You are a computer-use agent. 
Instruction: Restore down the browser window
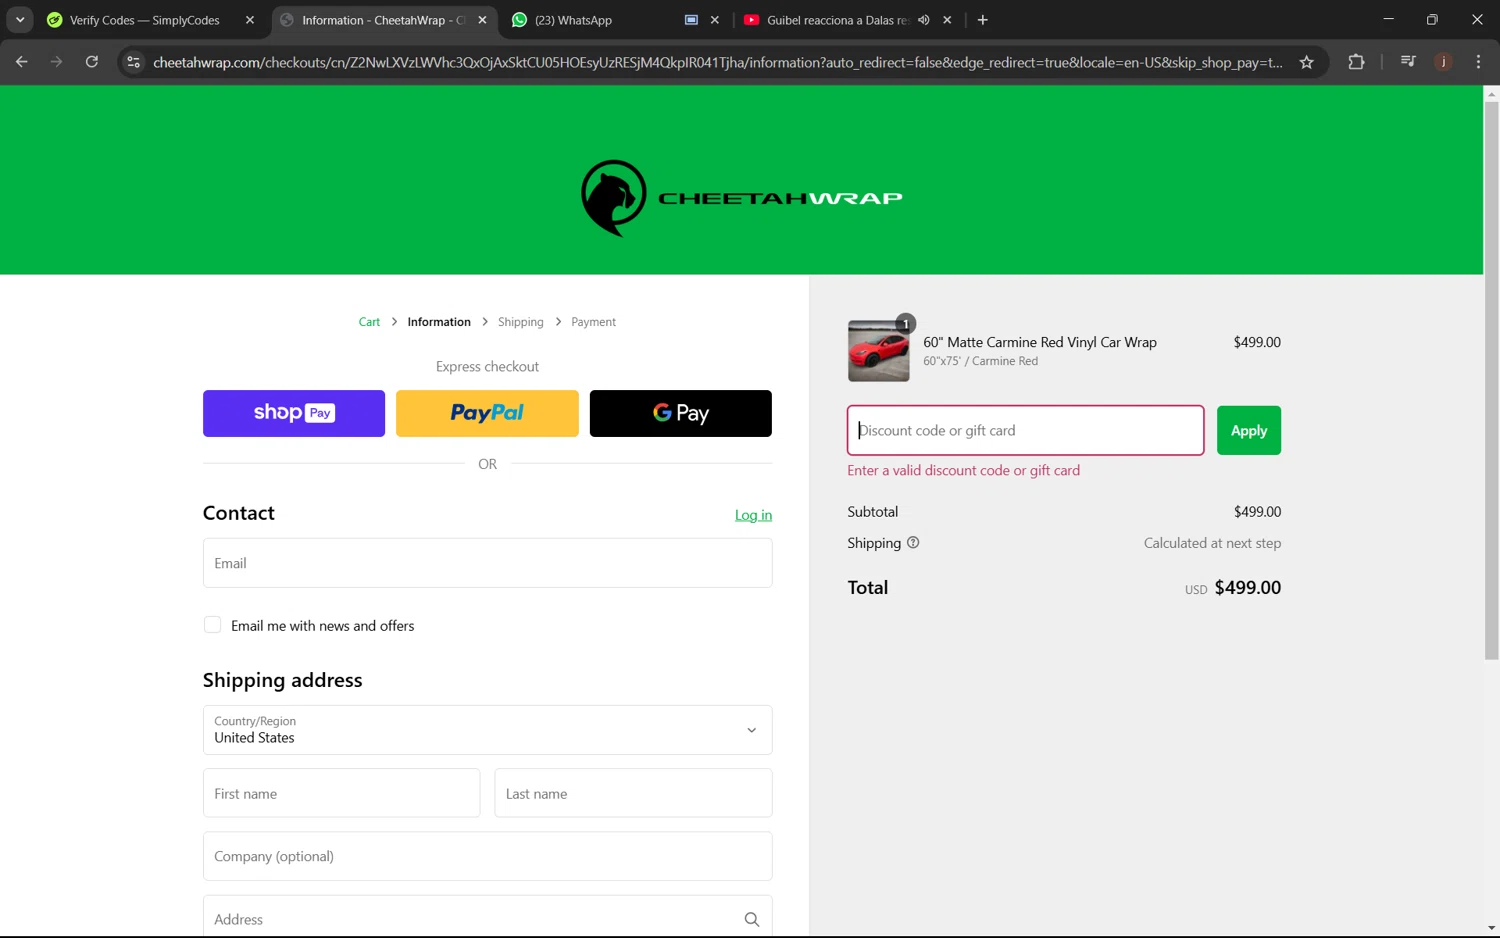1432,19
